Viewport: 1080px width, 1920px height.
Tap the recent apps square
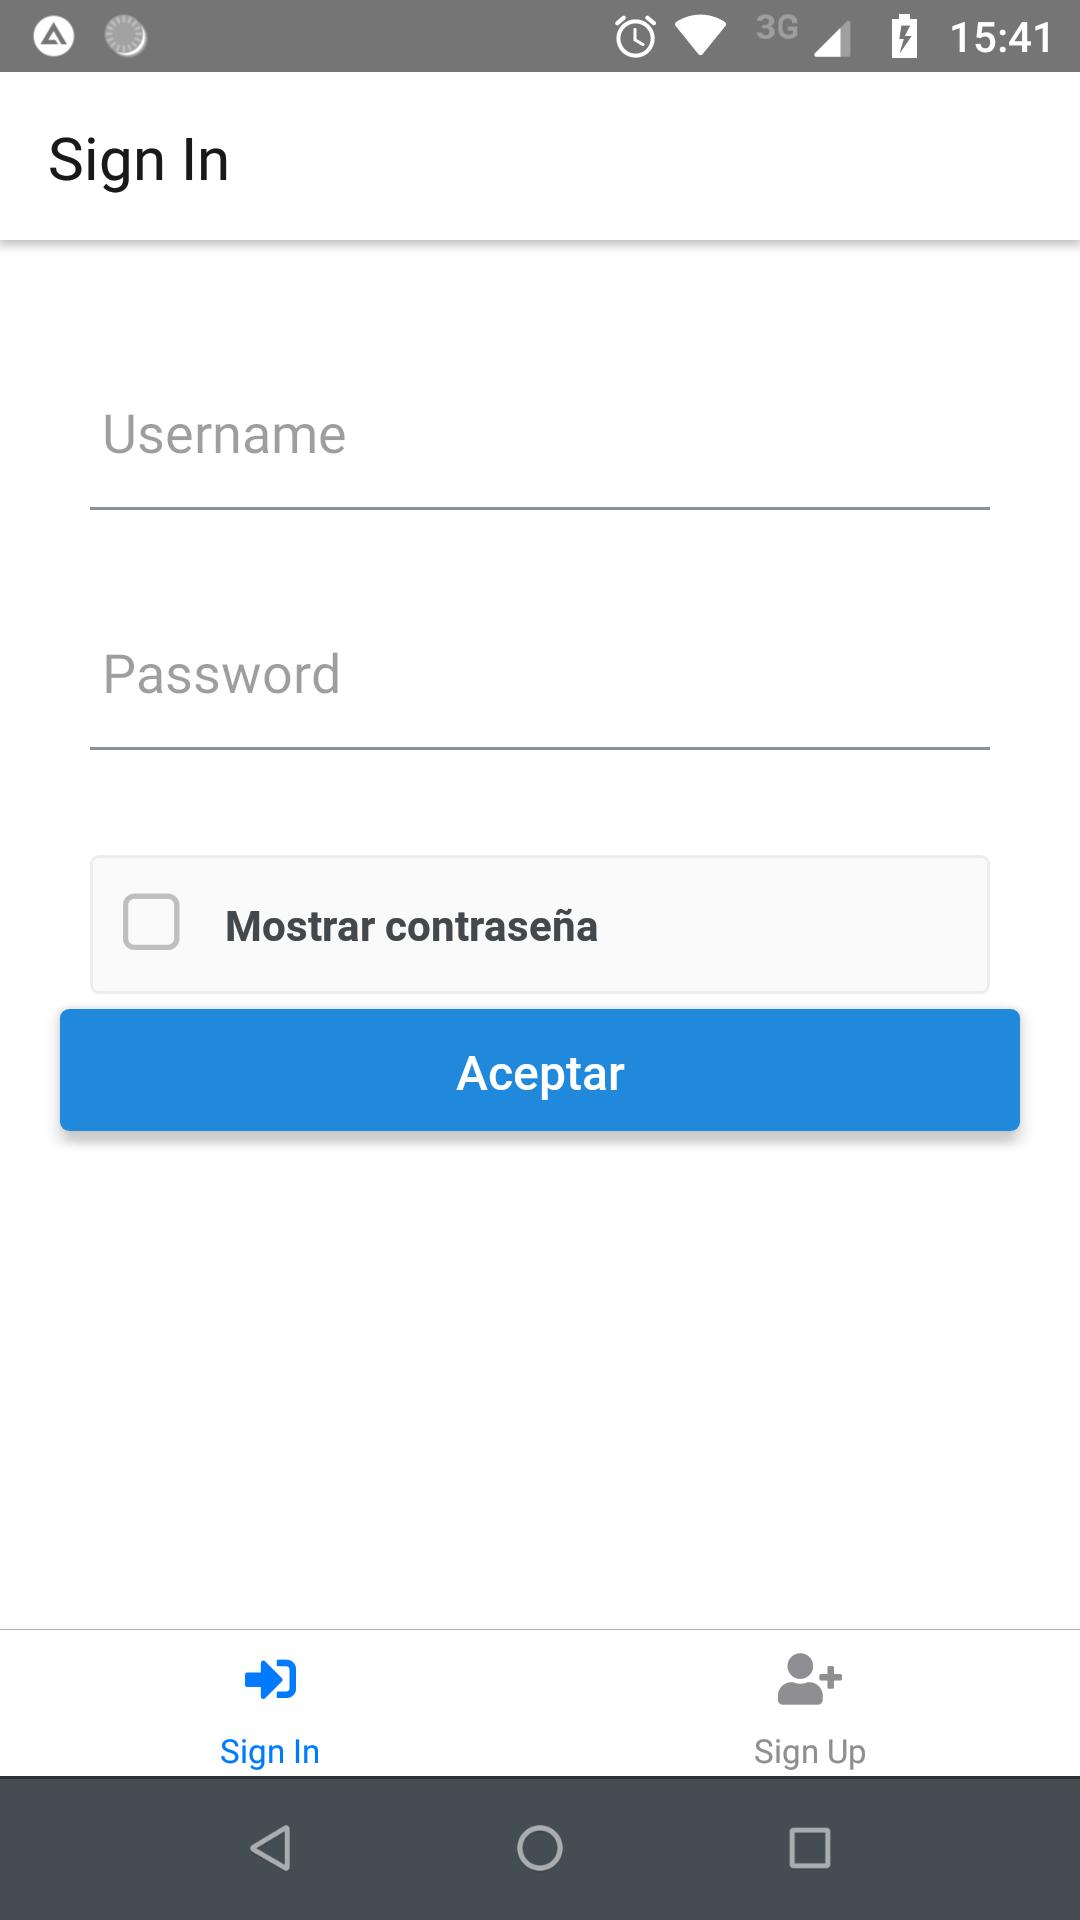click(810, 1848)
